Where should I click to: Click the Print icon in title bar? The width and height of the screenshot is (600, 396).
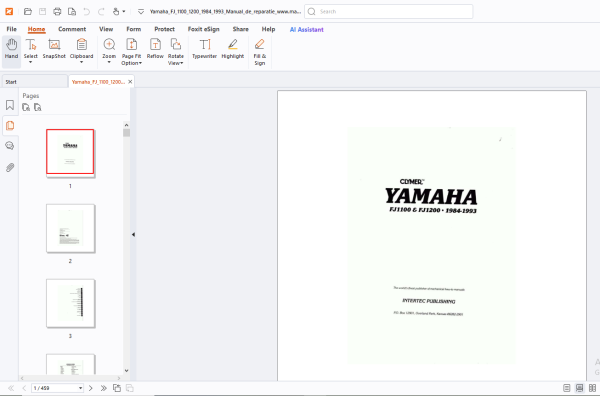(x=57, y=11)
